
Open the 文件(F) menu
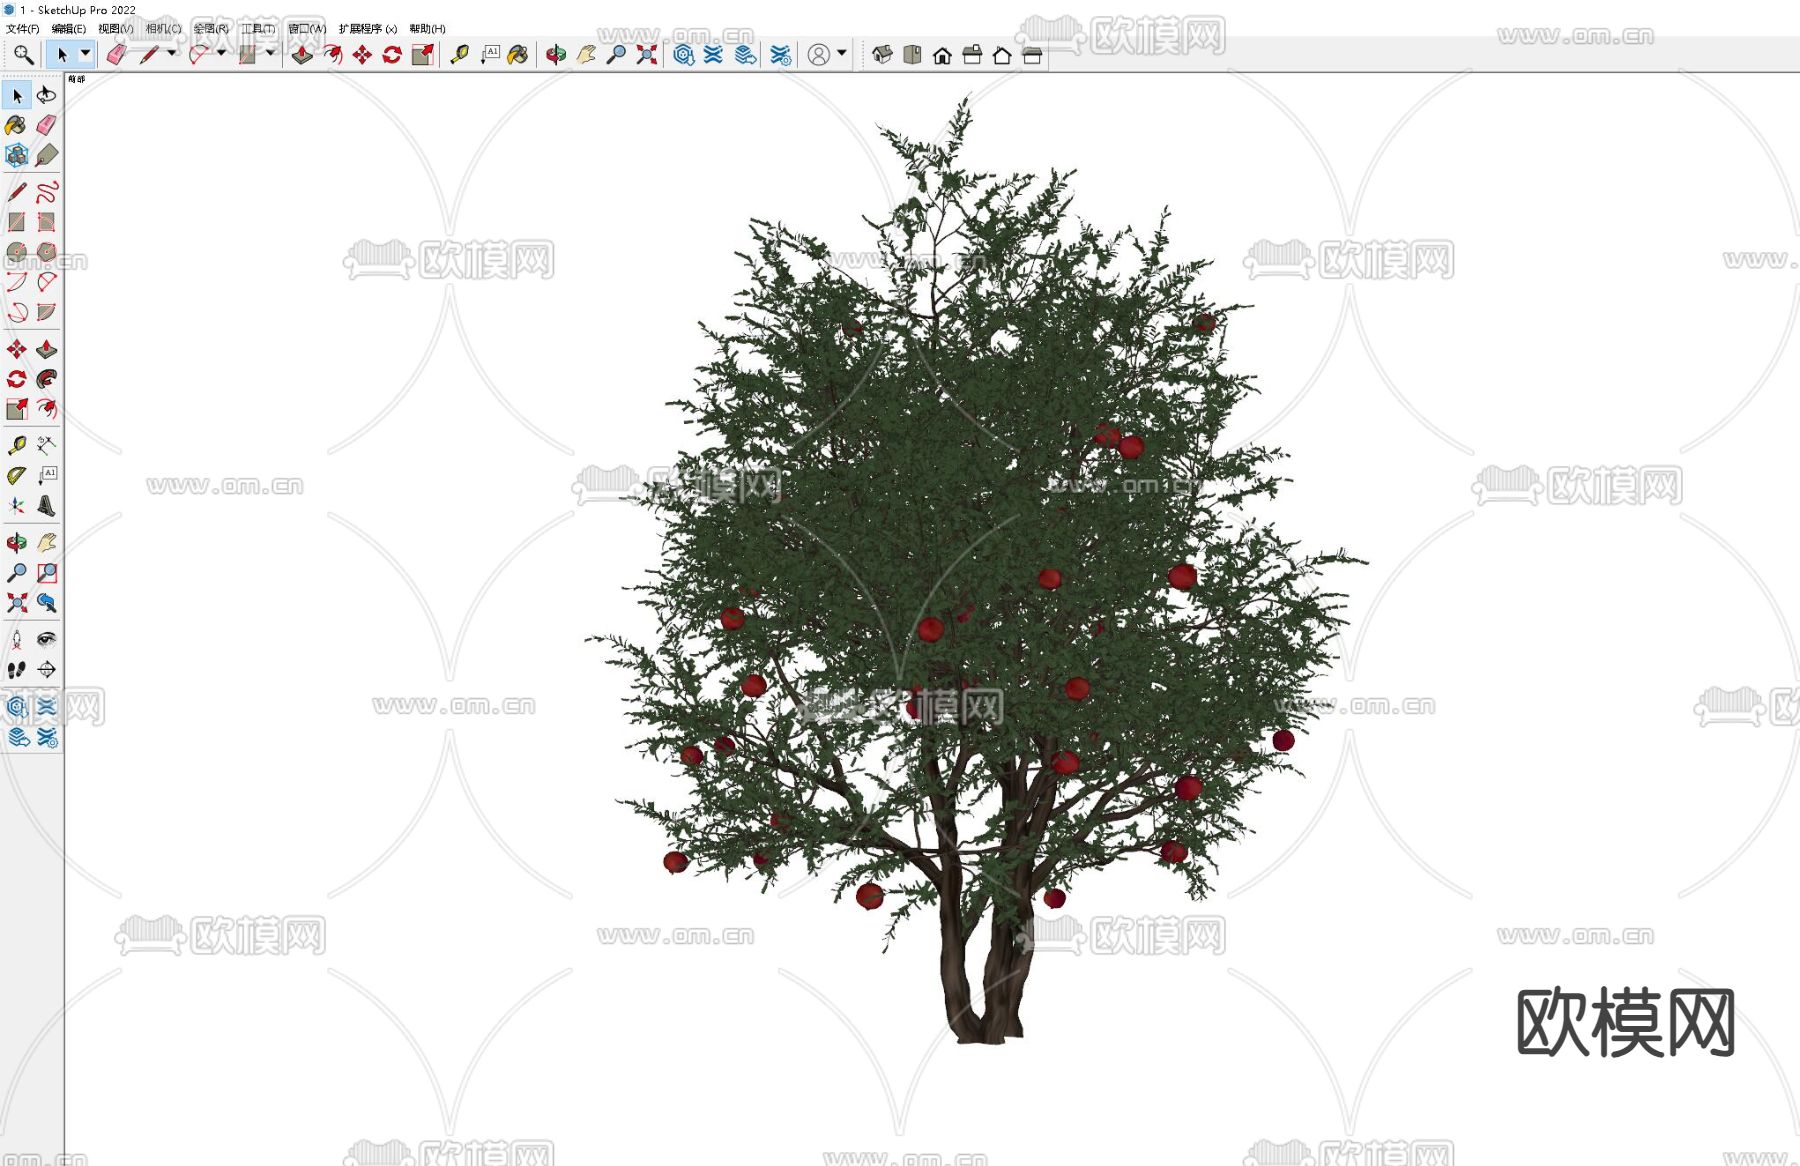click(x=22, y=29)
